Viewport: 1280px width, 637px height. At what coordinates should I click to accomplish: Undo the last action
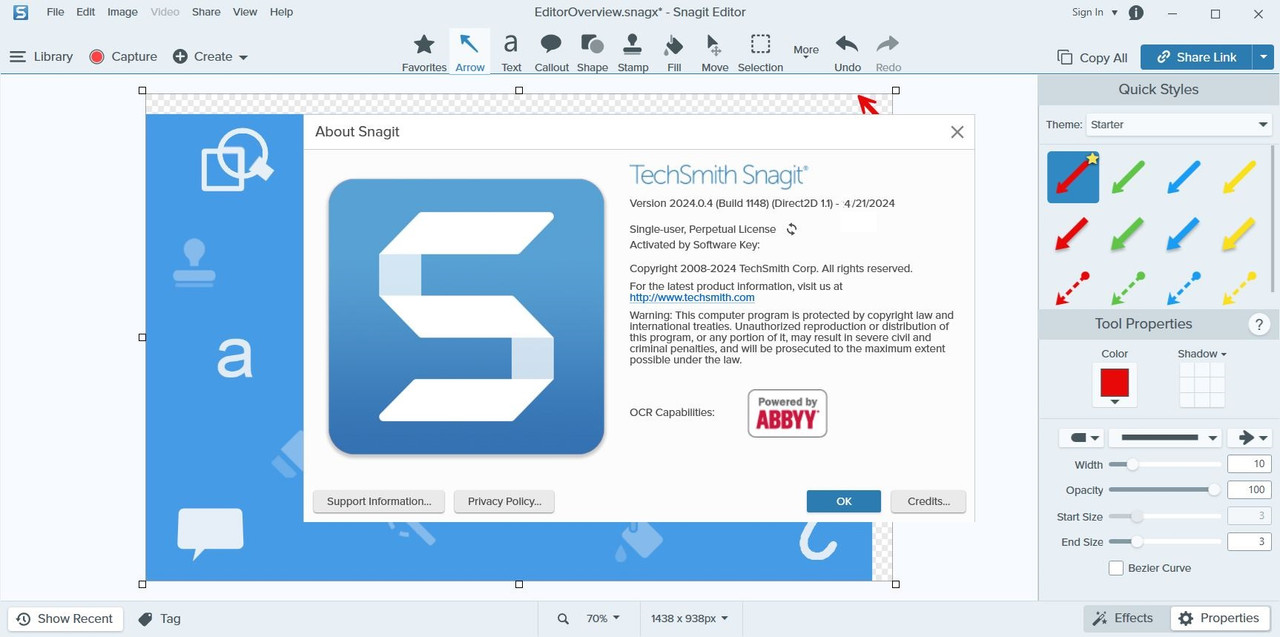tap(847, 53)
